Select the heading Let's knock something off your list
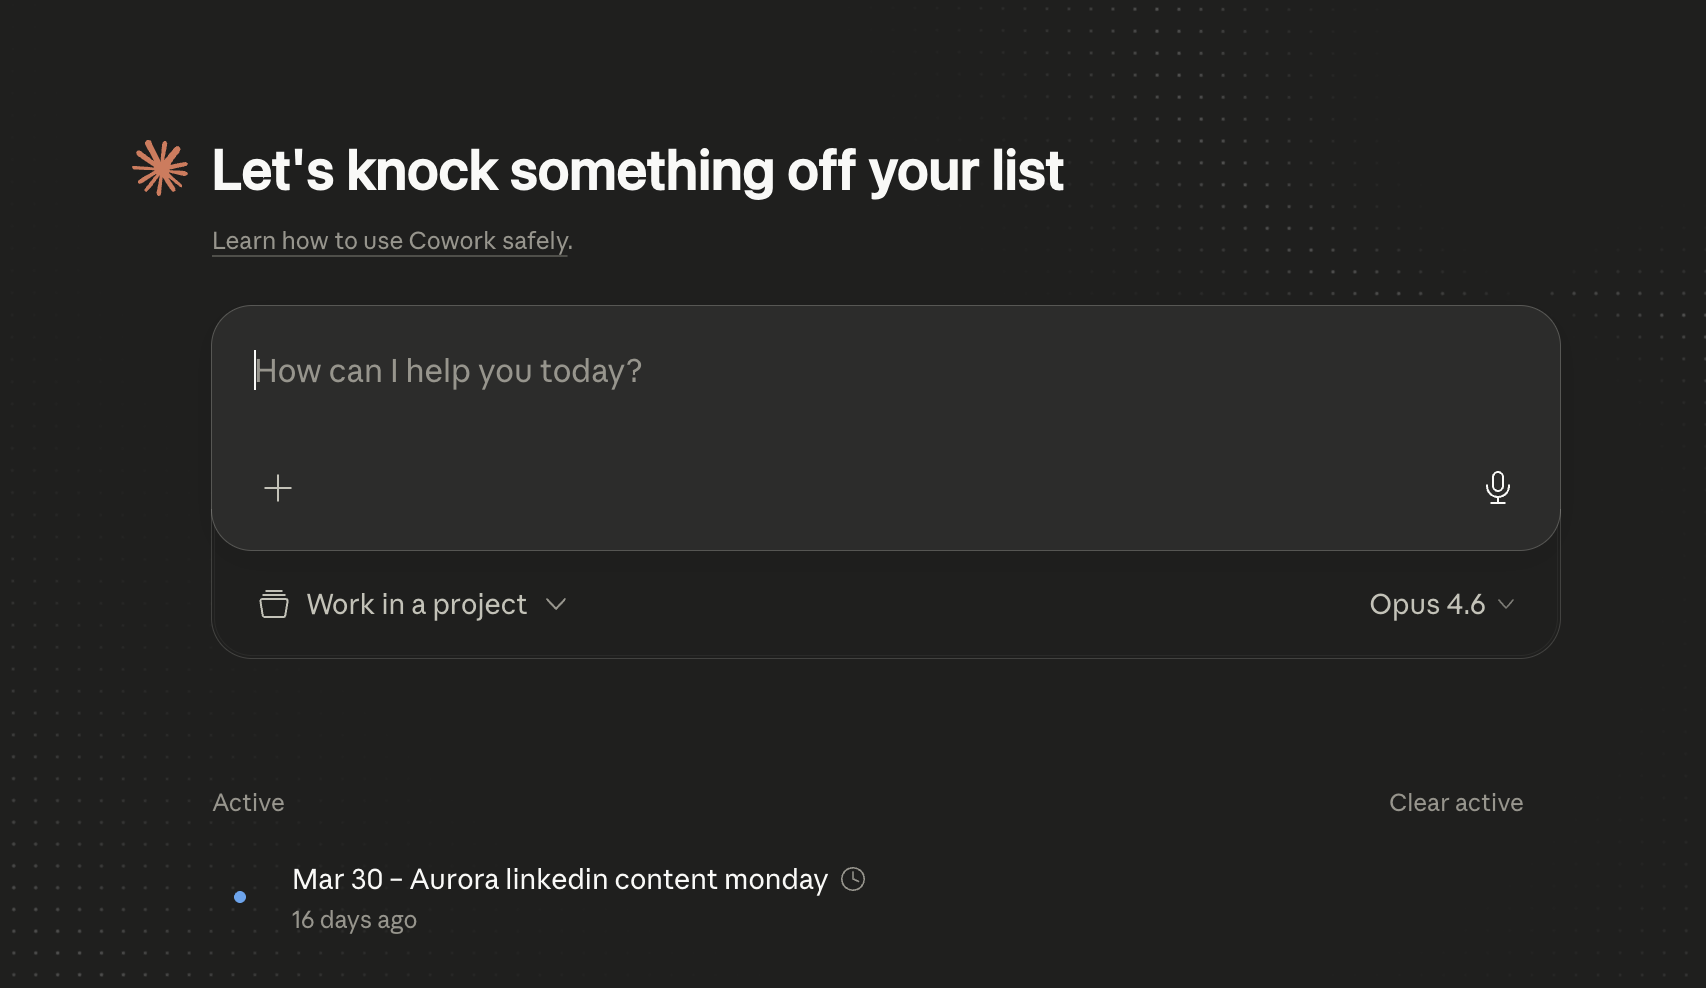This screenshot has height=988, width=1706. pyautogui.click(x=637, y=170)
